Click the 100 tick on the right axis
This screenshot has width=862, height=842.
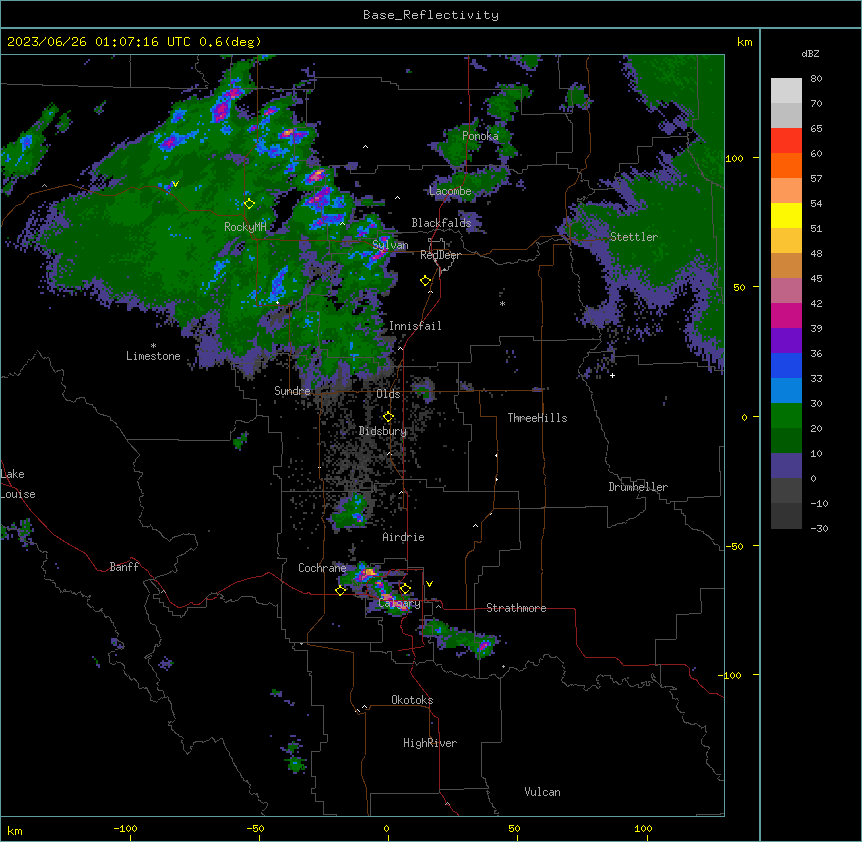coord(734,158)
